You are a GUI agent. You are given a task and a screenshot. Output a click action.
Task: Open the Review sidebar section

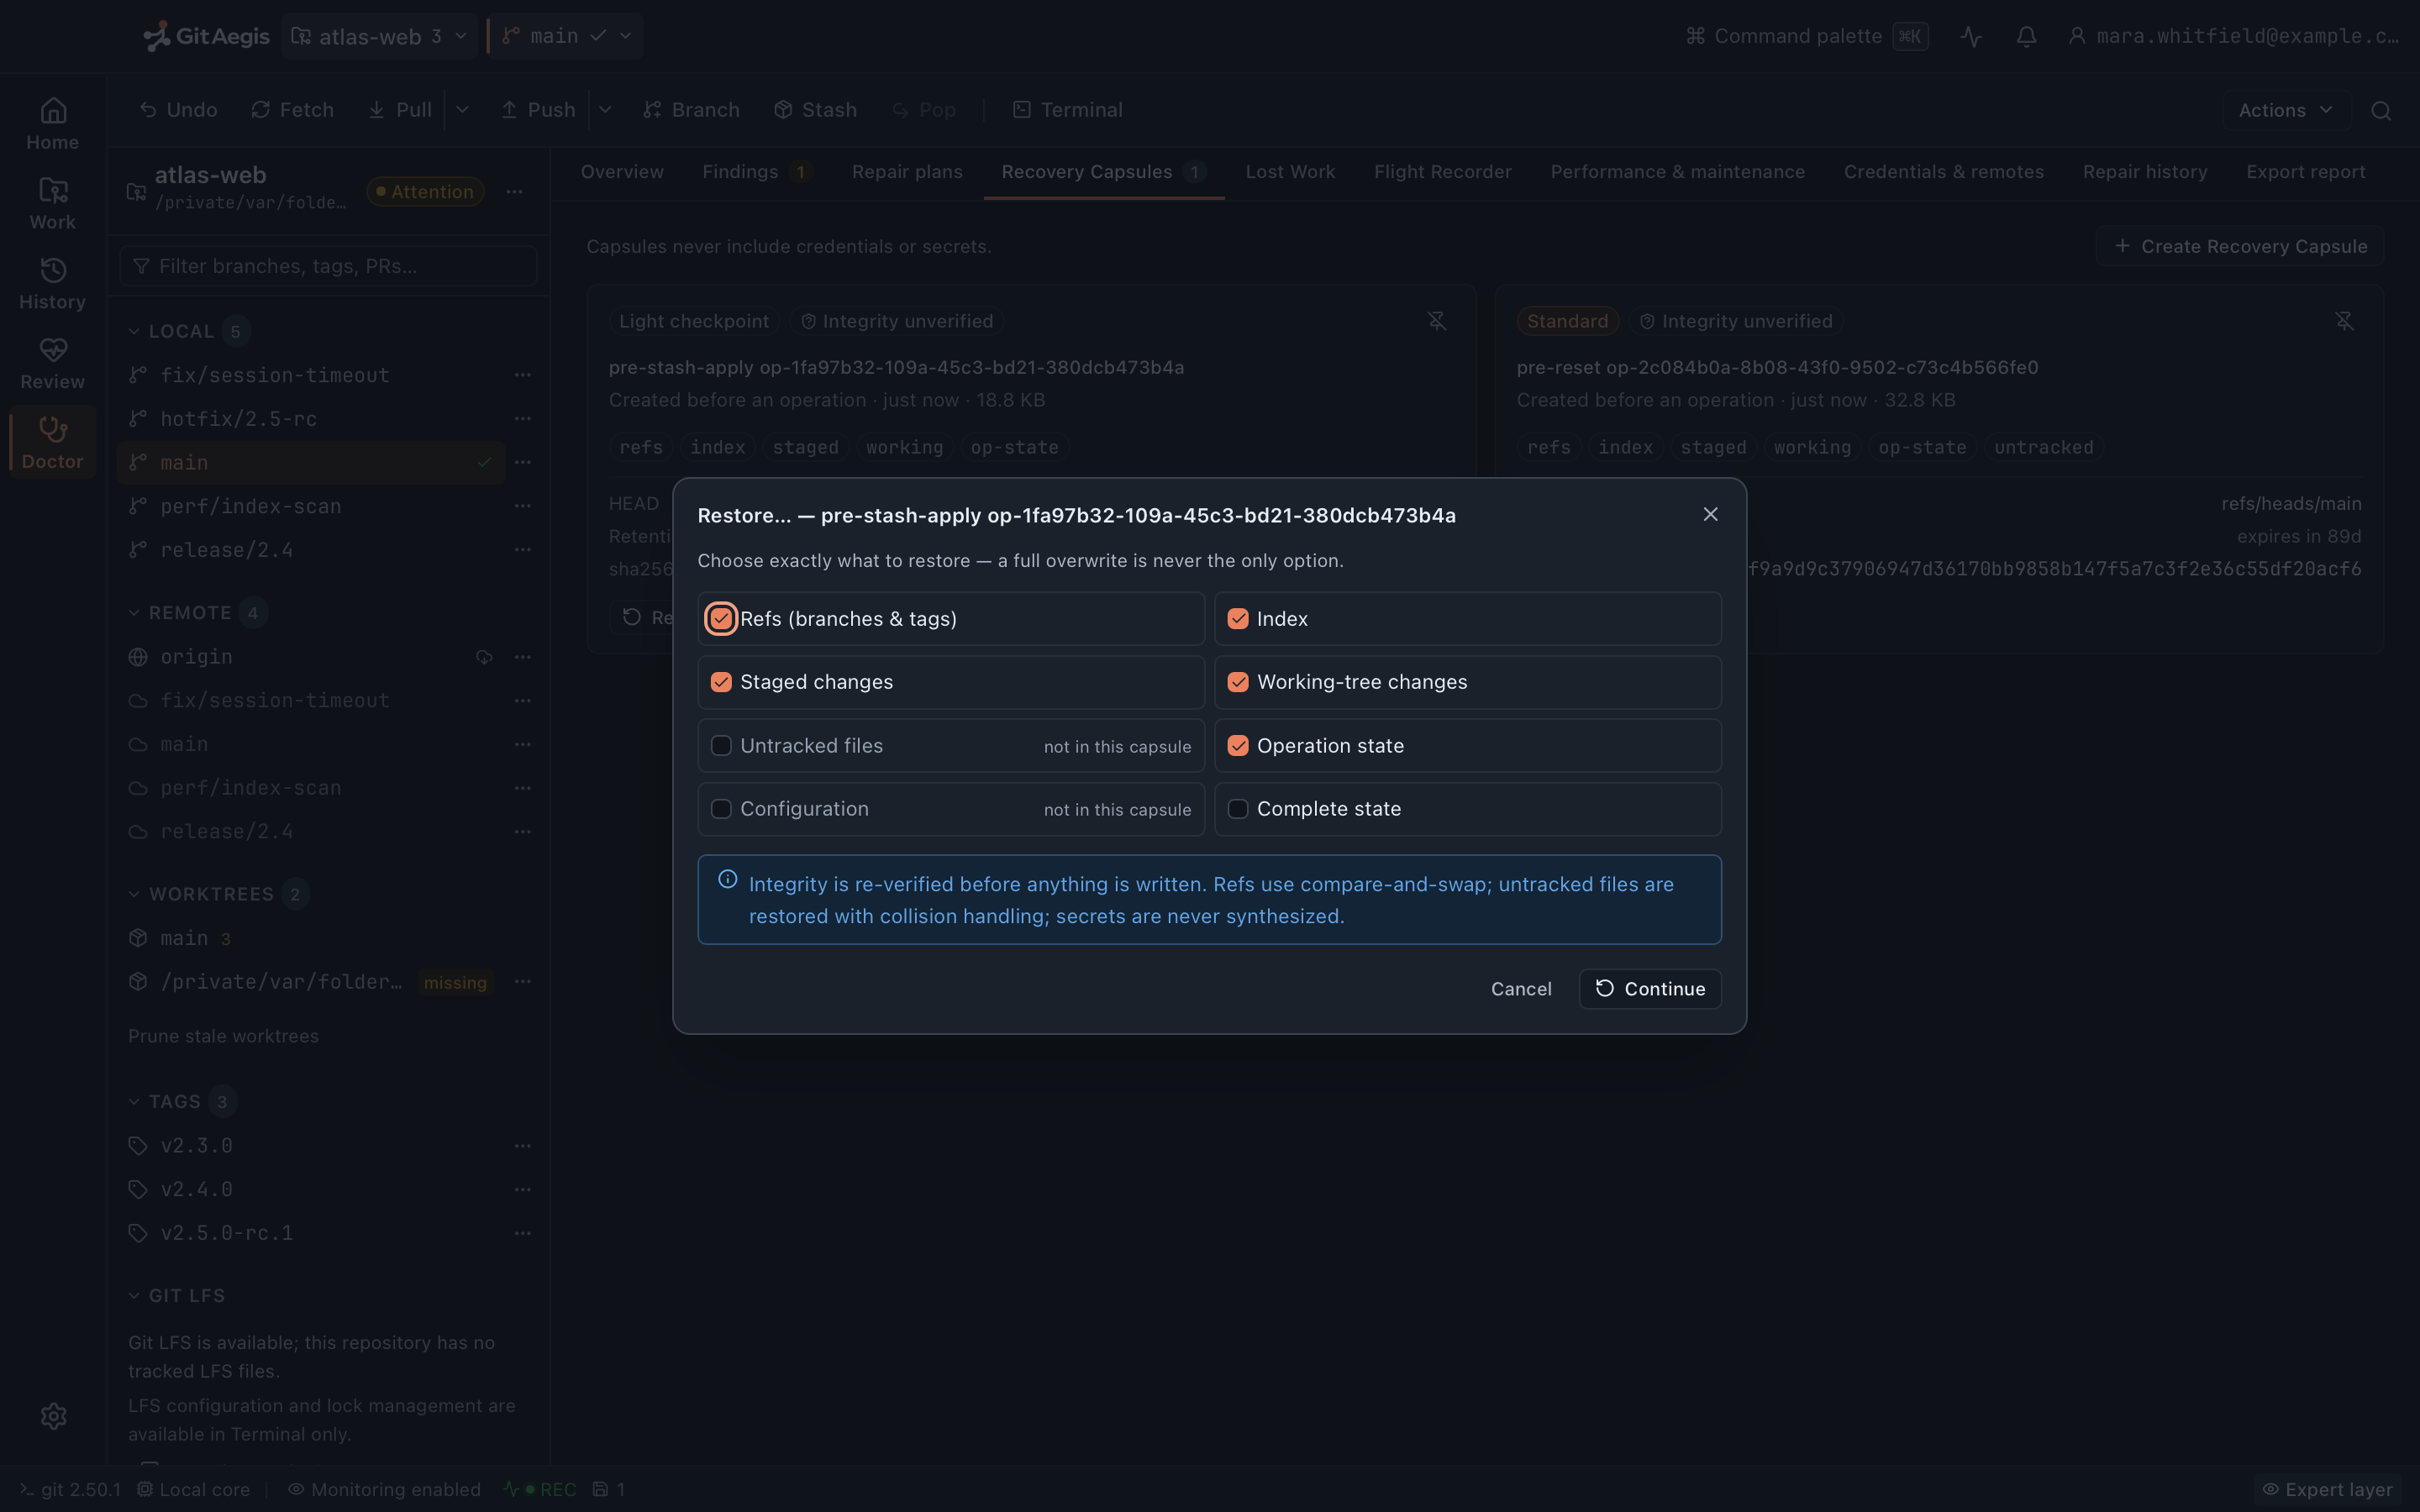click(53, 363)
